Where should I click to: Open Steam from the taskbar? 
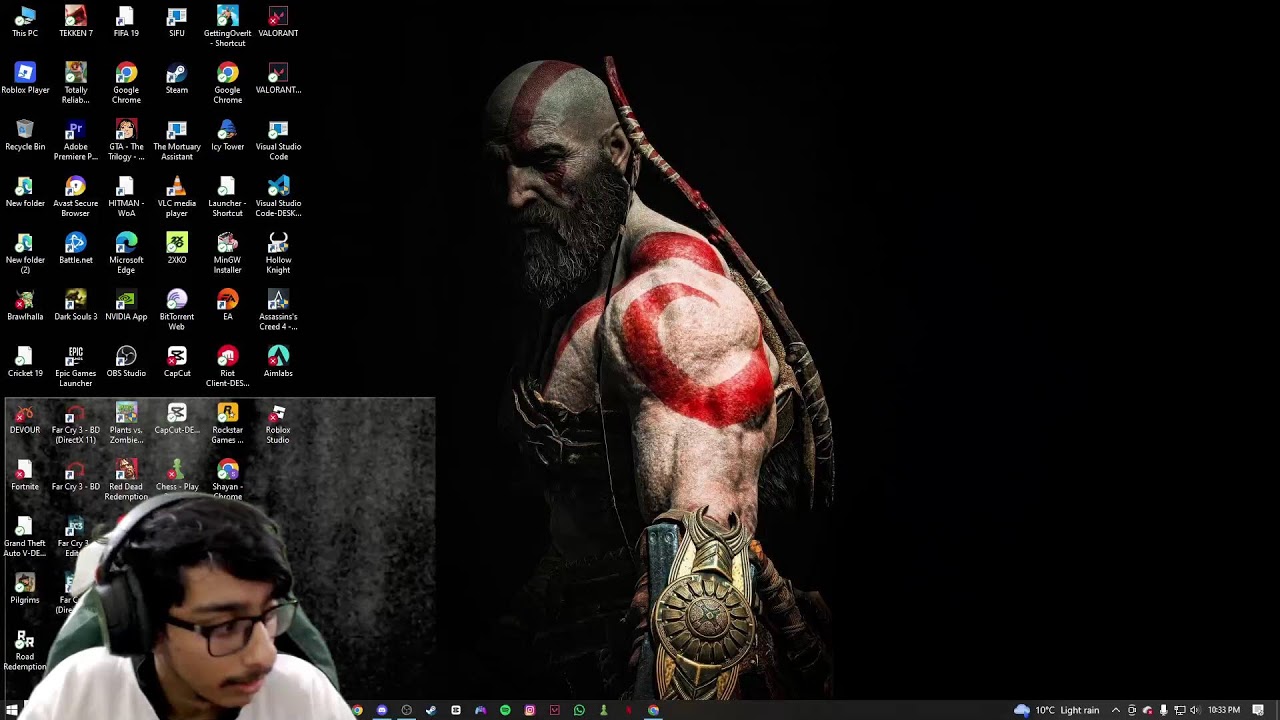(x=431, y=710)
